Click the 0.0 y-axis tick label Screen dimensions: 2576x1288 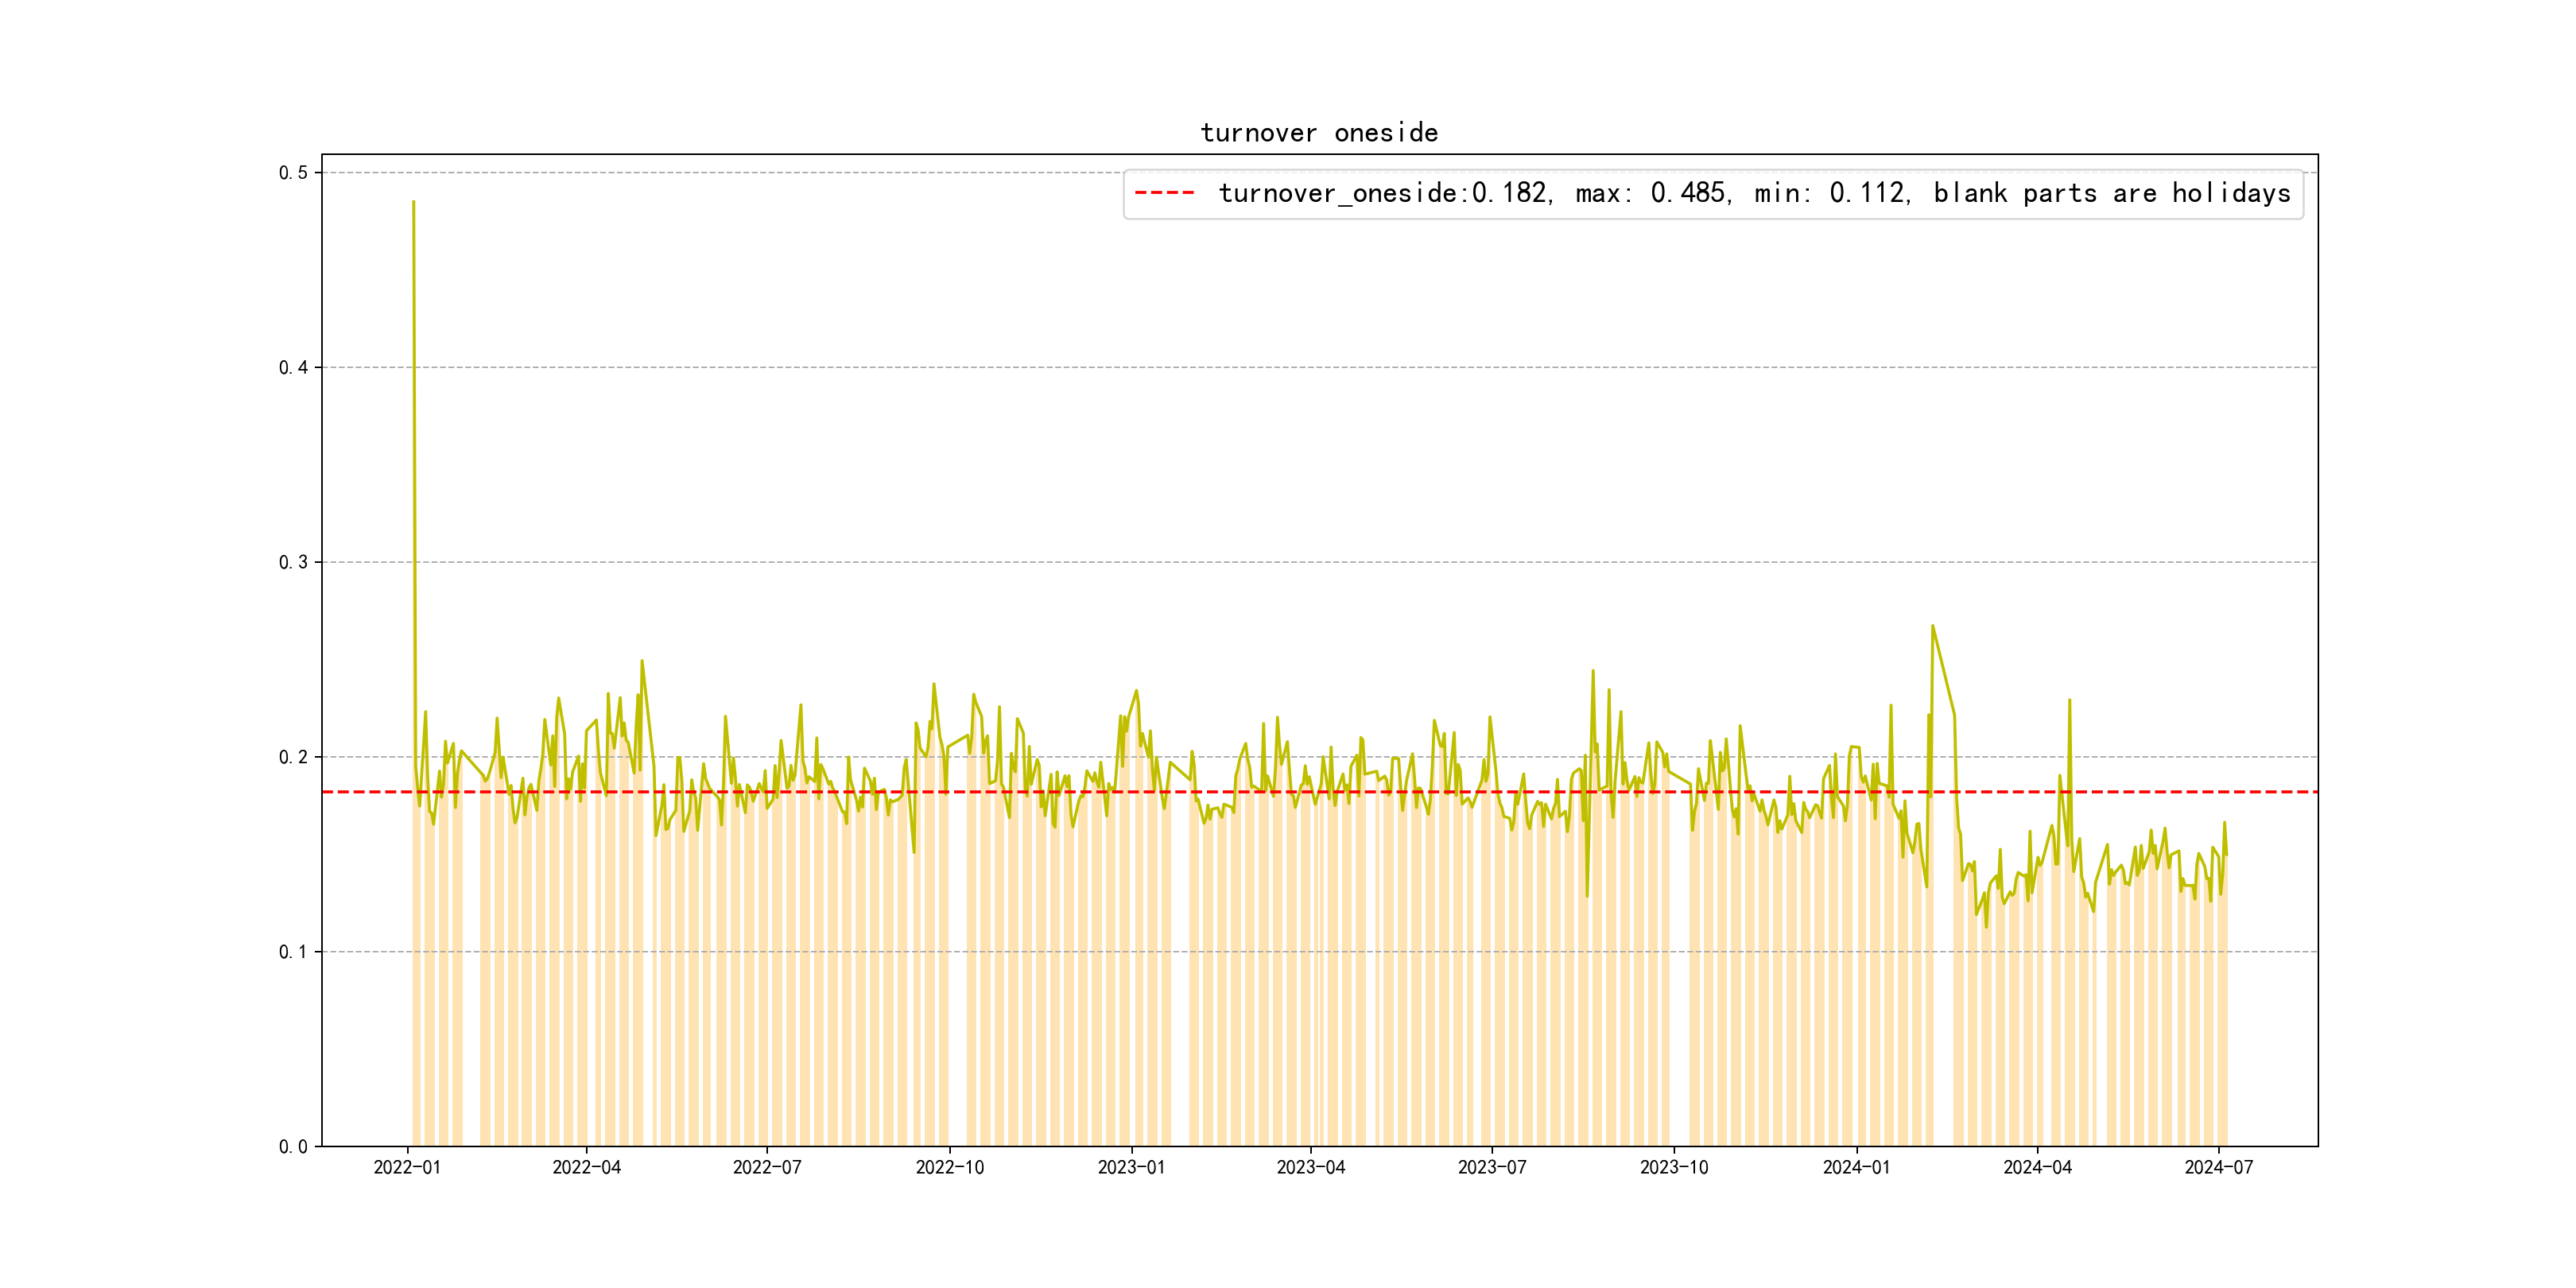[293, 1147]
